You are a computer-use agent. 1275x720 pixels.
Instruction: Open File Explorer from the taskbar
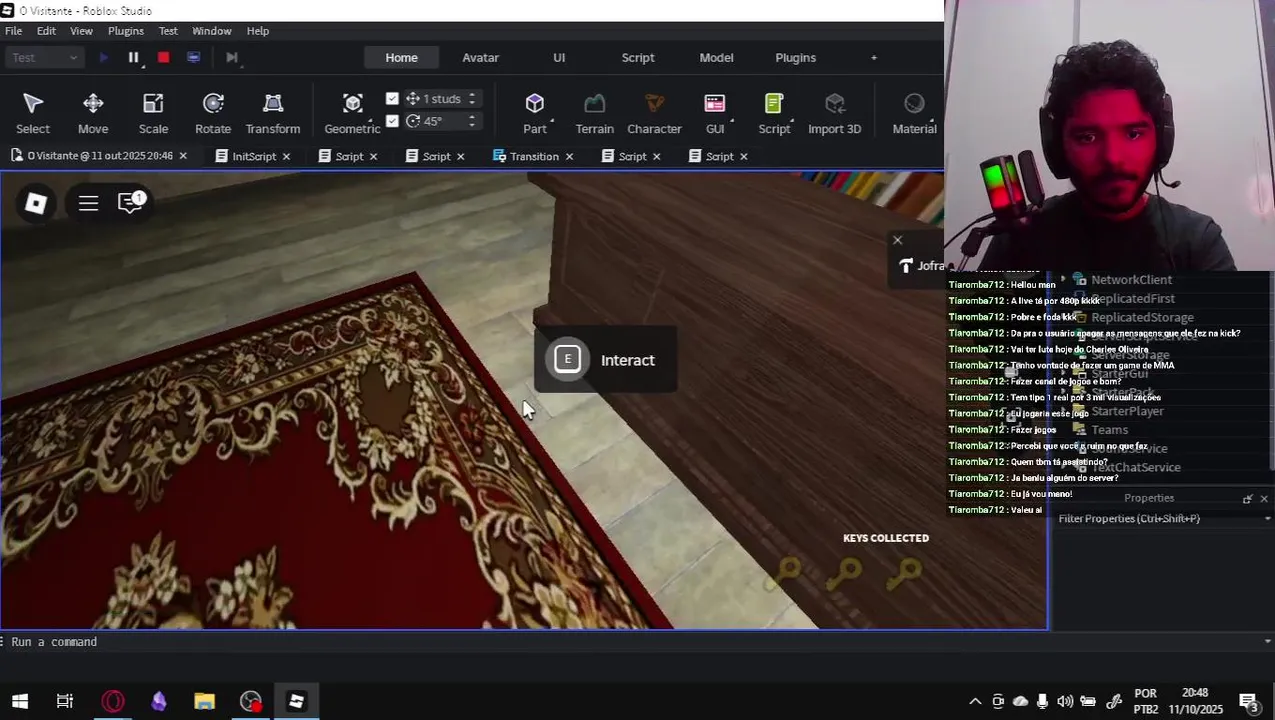(204, 701)
